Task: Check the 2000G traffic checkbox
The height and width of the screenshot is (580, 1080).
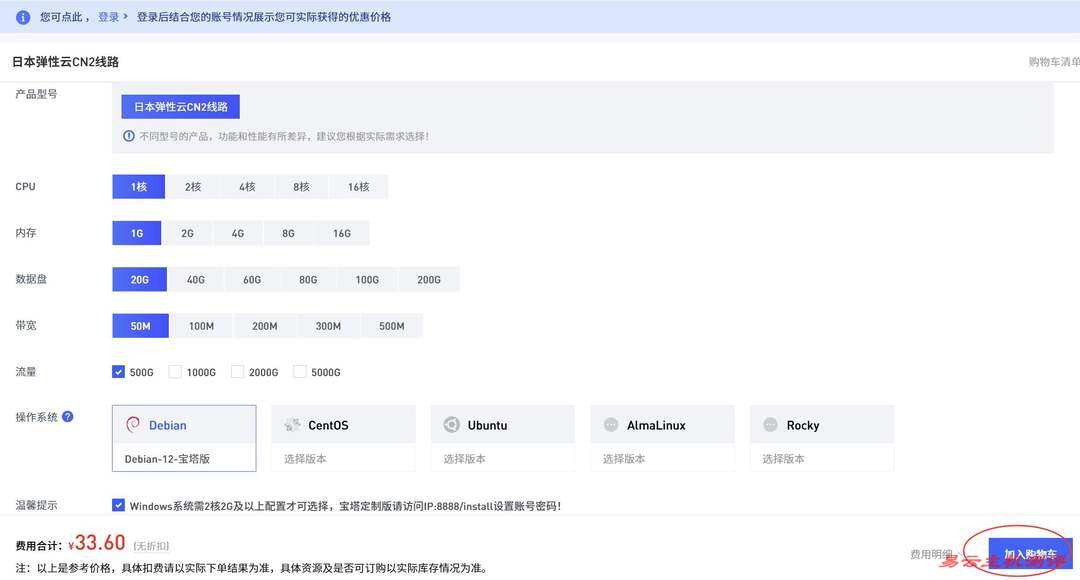Action: [237, 372]
